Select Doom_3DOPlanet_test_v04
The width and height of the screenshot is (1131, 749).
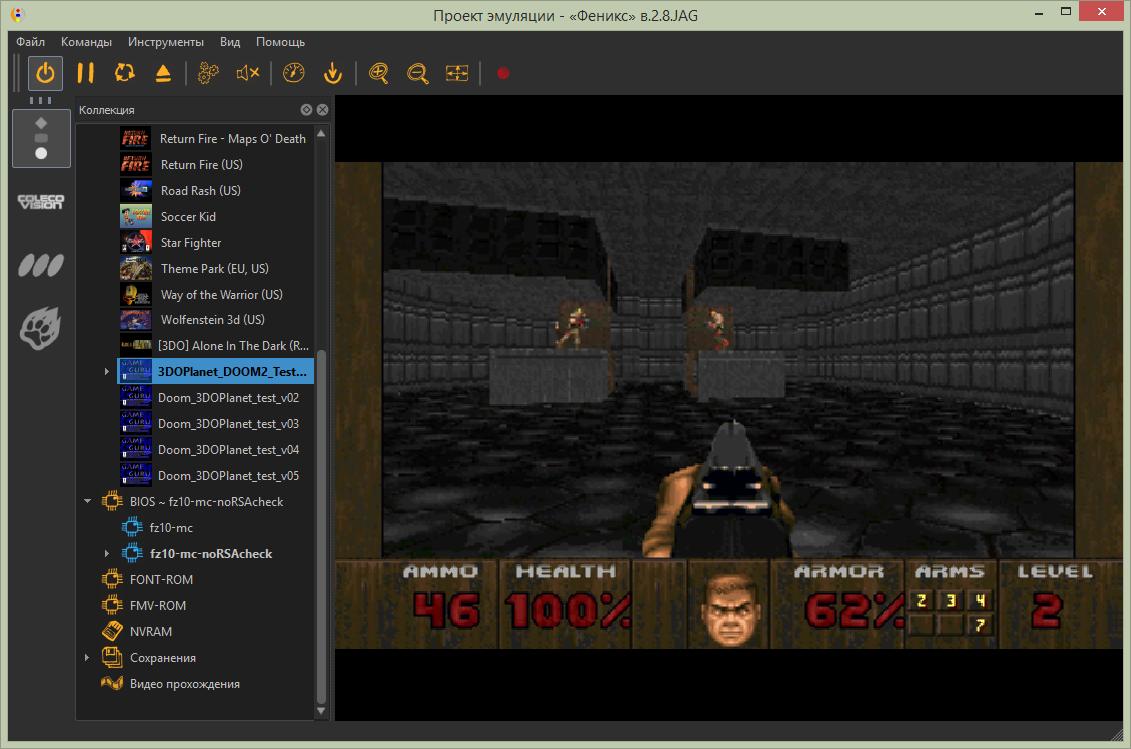tap(228, 450)
